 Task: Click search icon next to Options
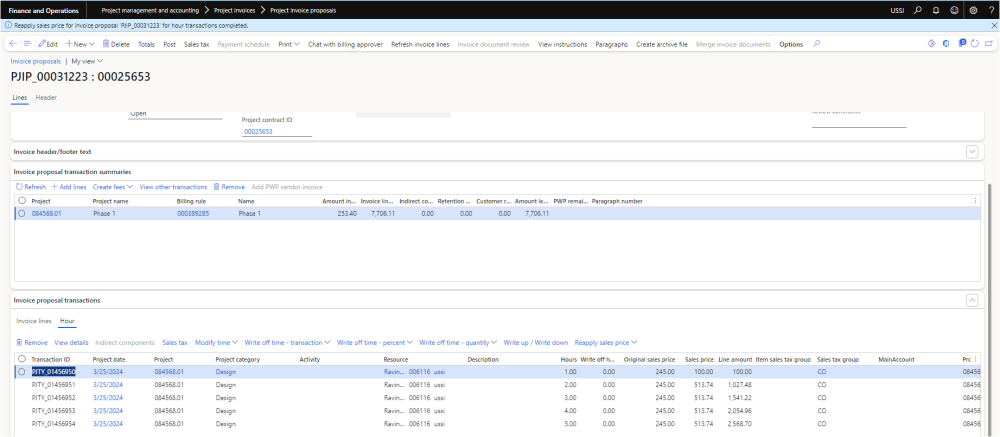[817, 44]
